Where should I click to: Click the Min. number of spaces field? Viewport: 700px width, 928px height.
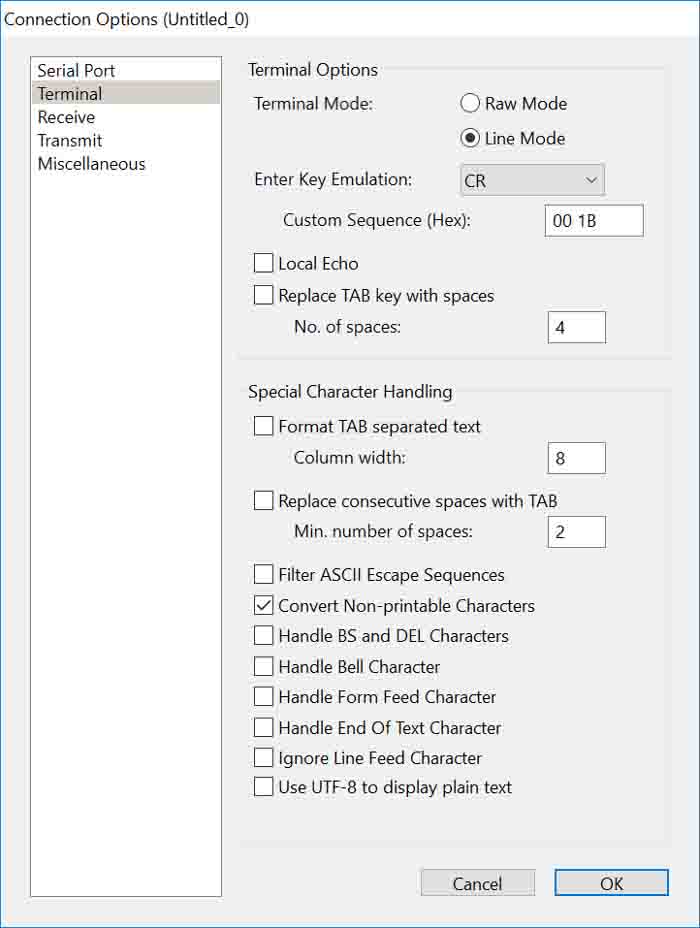click(577, 532)
